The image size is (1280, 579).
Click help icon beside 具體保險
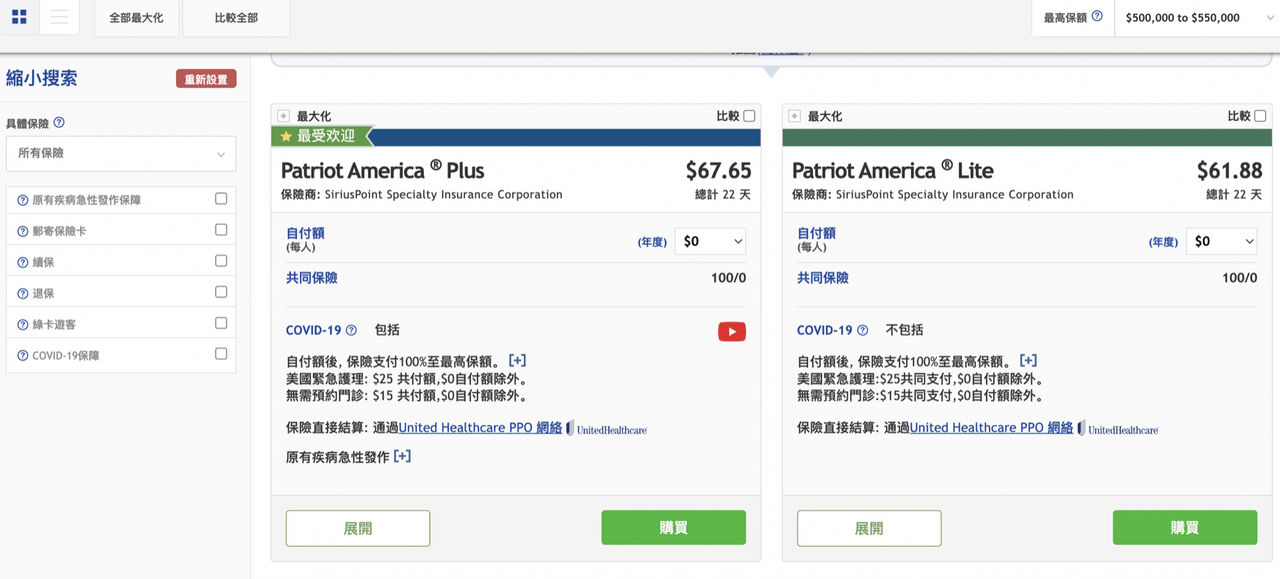[59, 123]
